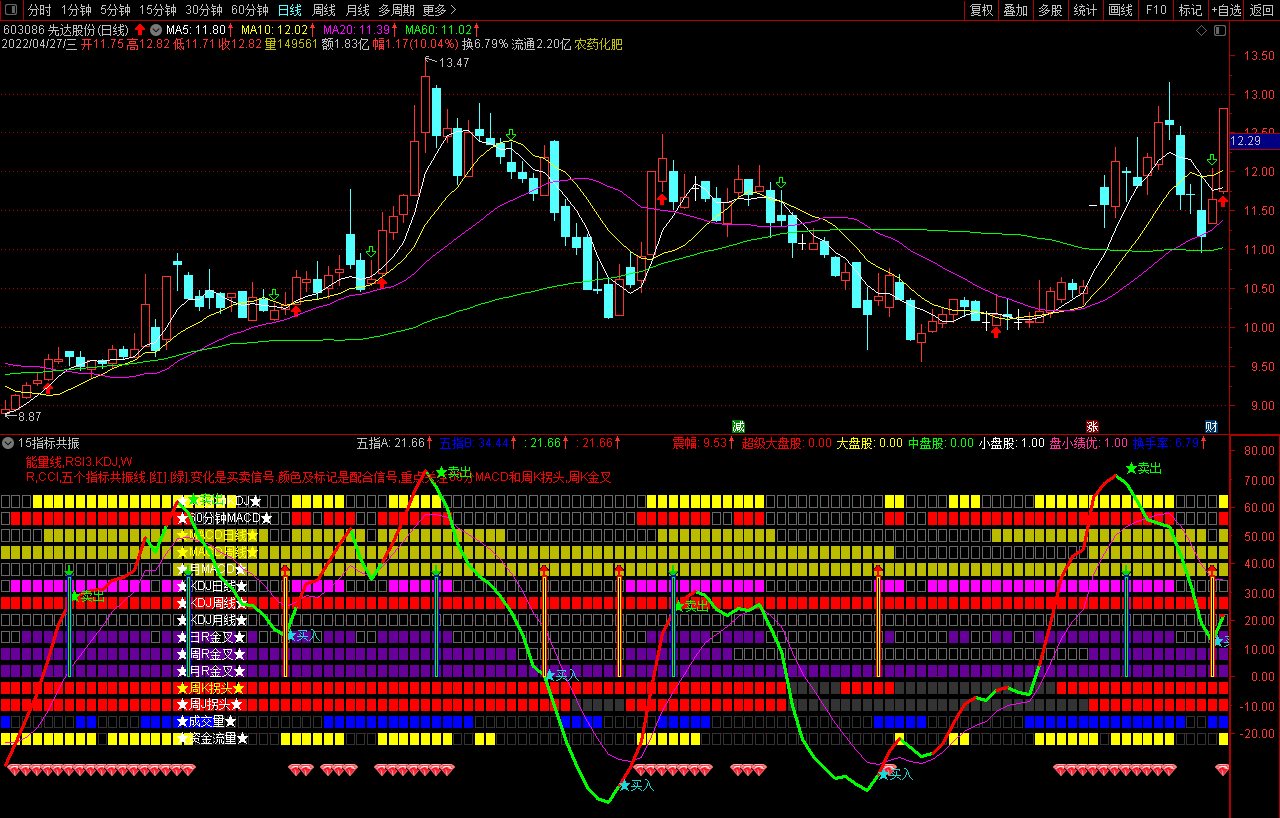1280x818 pixels.
Task: Click the green 减 marker icon
Action: [739, 426]
